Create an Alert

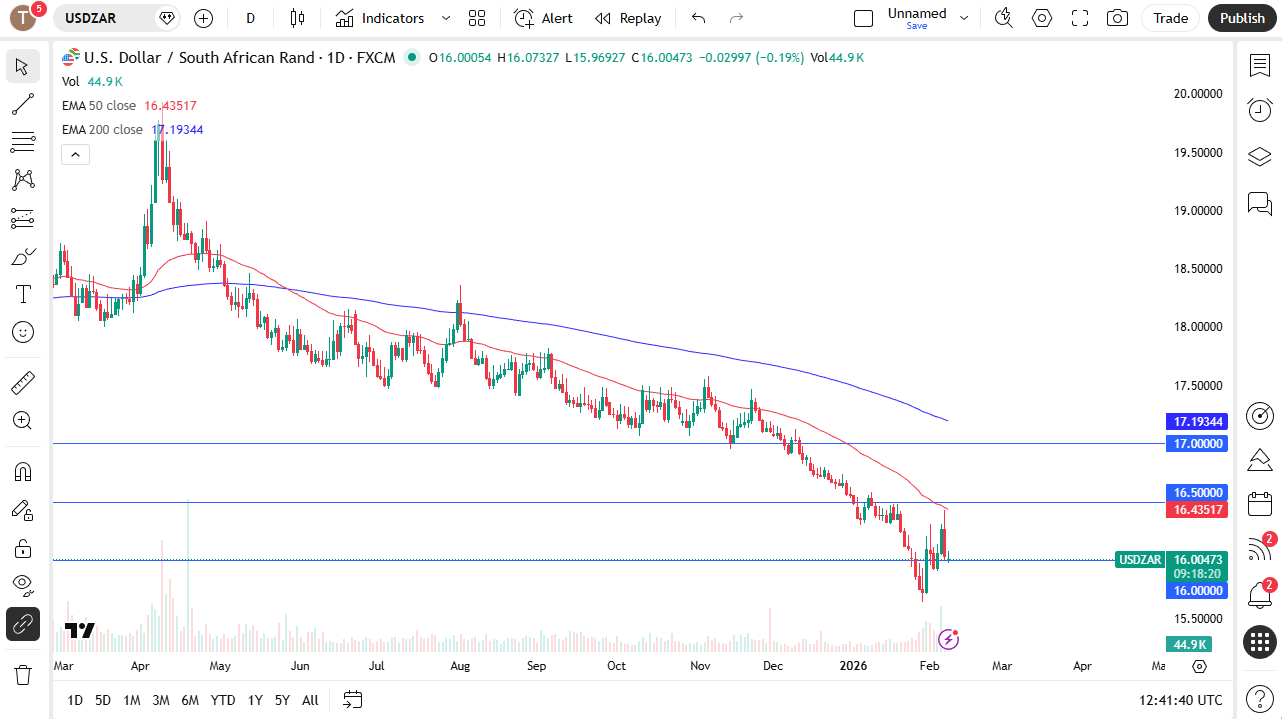[x=544, y=18]
